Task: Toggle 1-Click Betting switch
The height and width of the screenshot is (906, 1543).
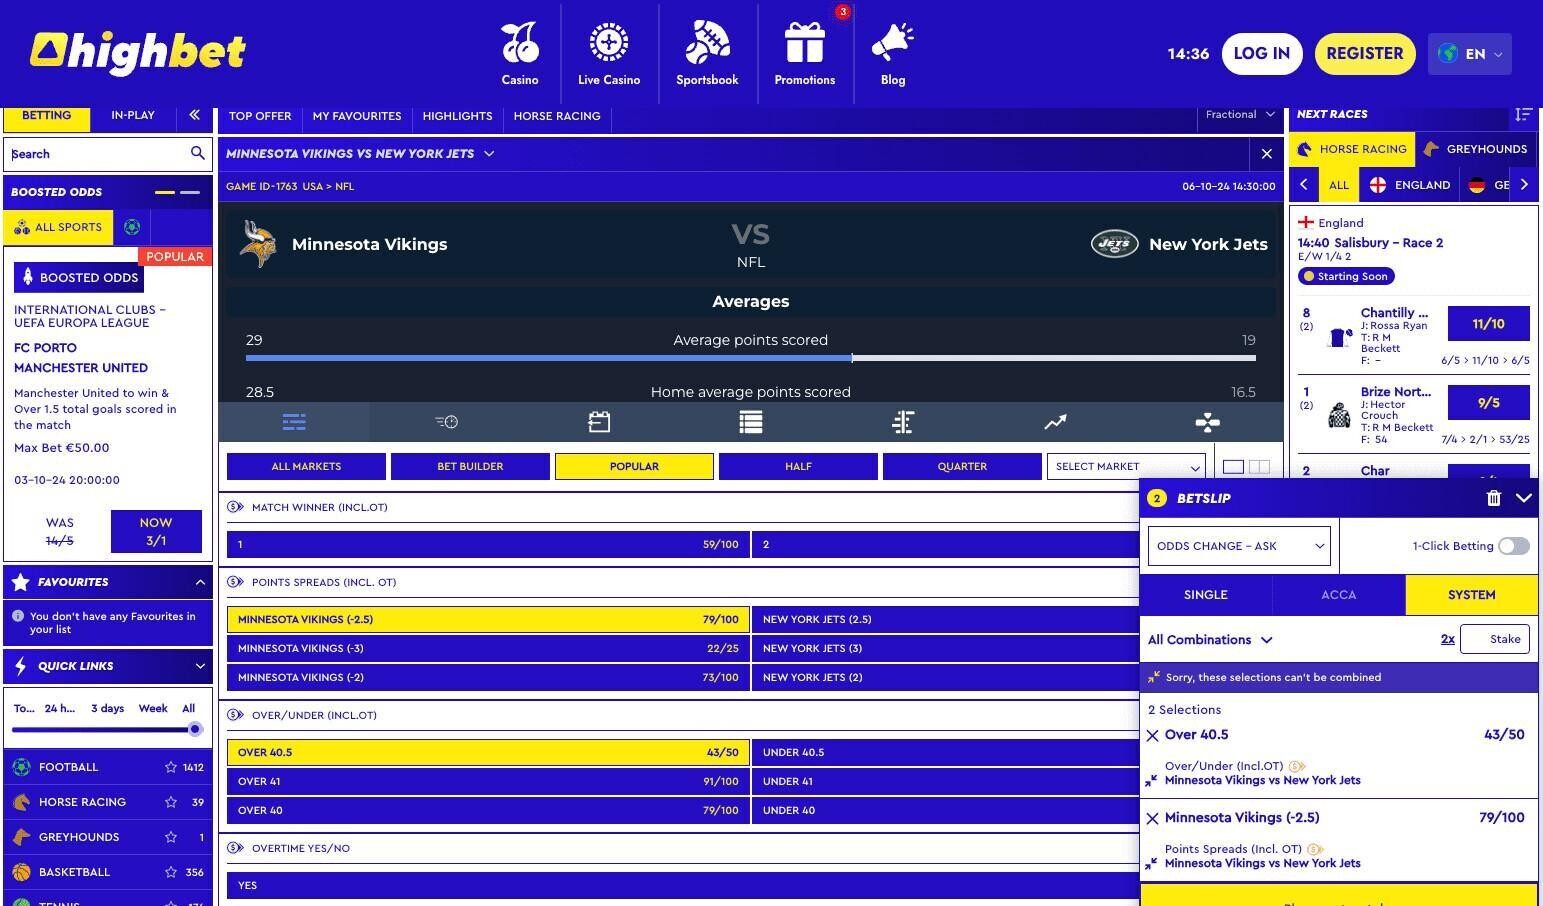Action: click(1513, 546)
